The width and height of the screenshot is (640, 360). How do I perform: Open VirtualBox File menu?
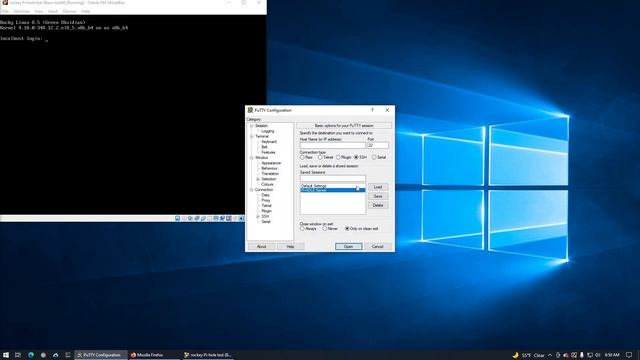point(5,11)
